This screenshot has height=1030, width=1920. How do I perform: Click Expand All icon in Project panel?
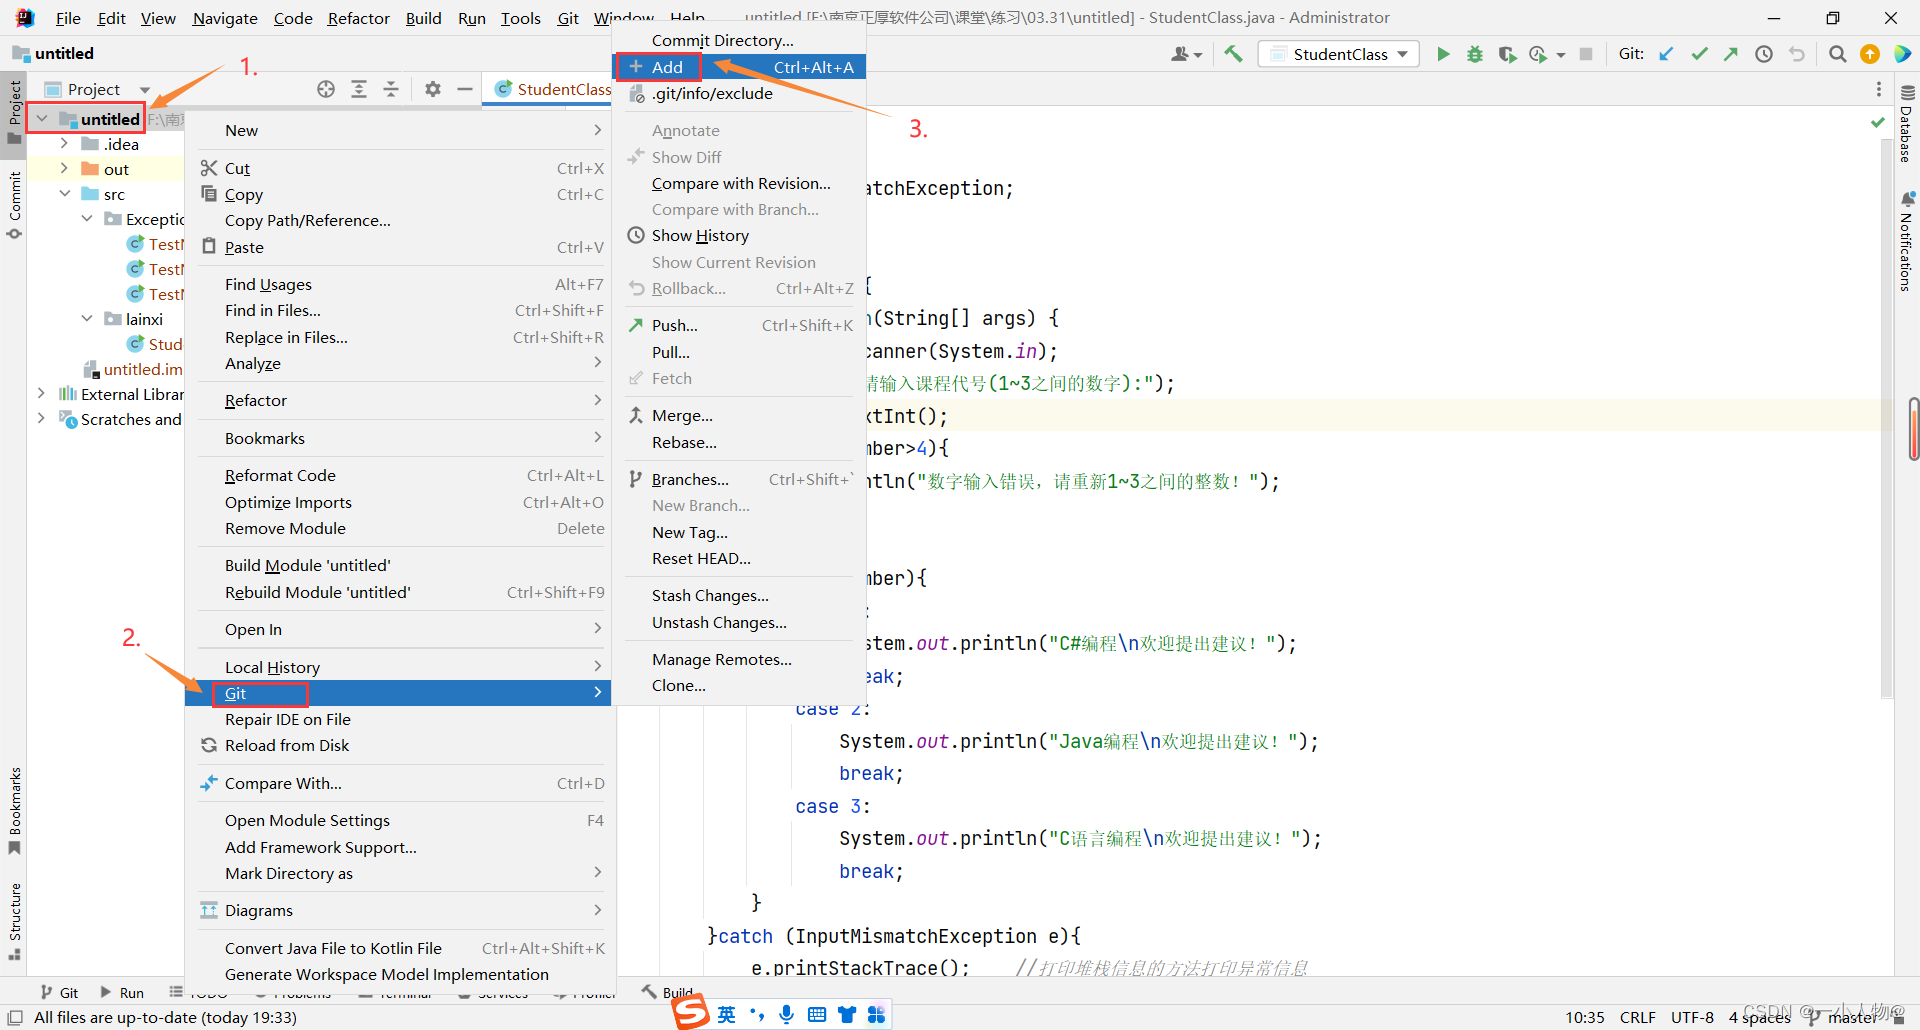[359, 89]
